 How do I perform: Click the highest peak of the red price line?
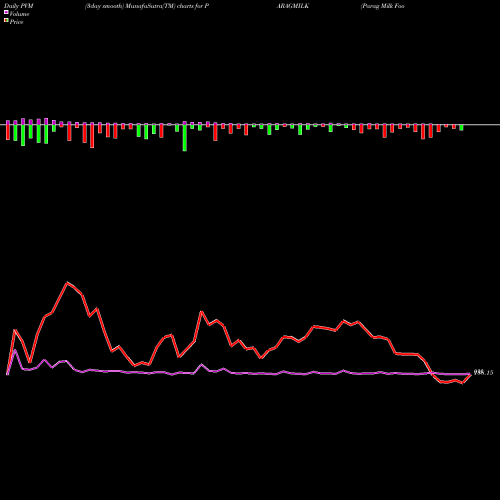(67, 283)
